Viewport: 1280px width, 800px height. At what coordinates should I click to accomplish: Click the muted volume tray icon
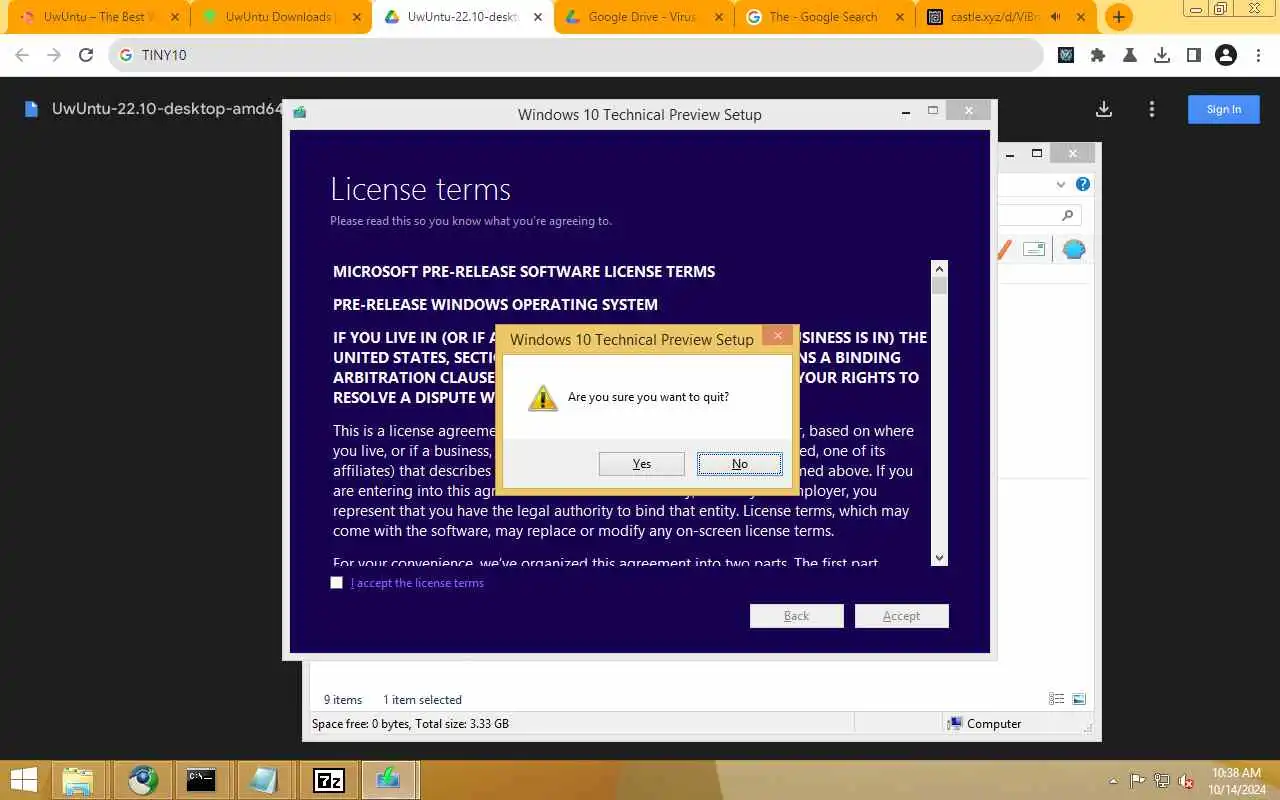(x=1186, y=781)
